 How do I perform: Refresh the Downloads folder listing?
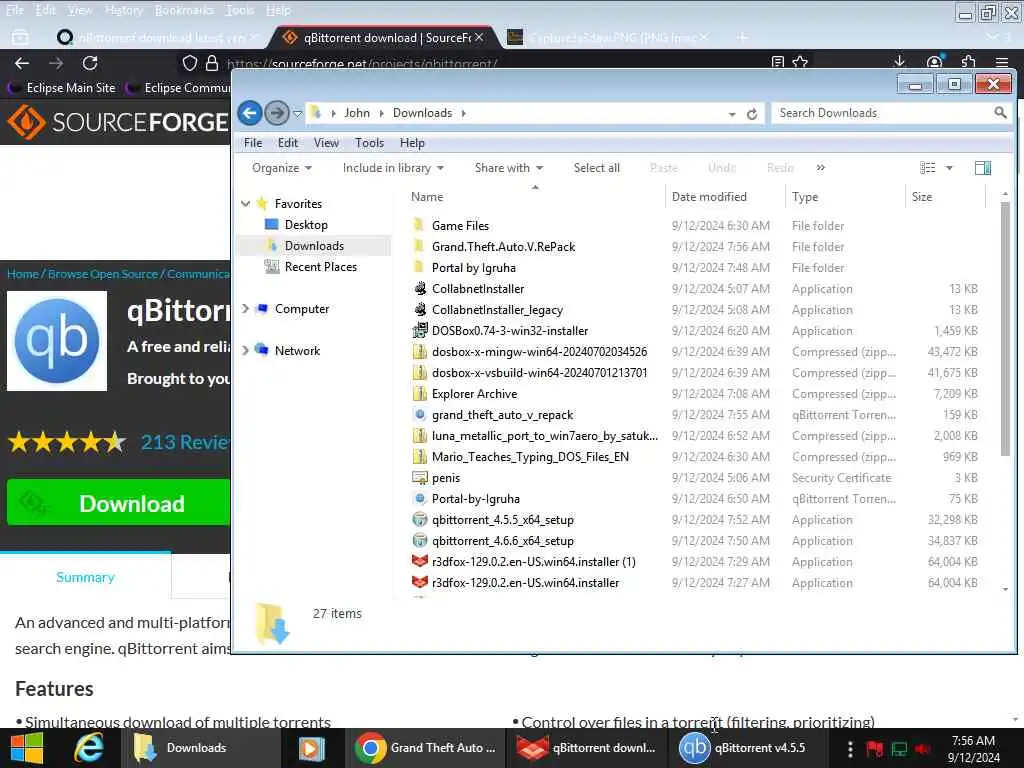tap(752, 114)
